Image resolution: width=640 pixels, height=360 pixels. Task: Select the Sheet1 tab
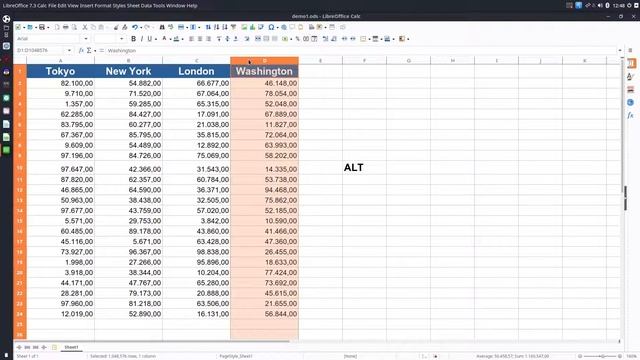71,347
